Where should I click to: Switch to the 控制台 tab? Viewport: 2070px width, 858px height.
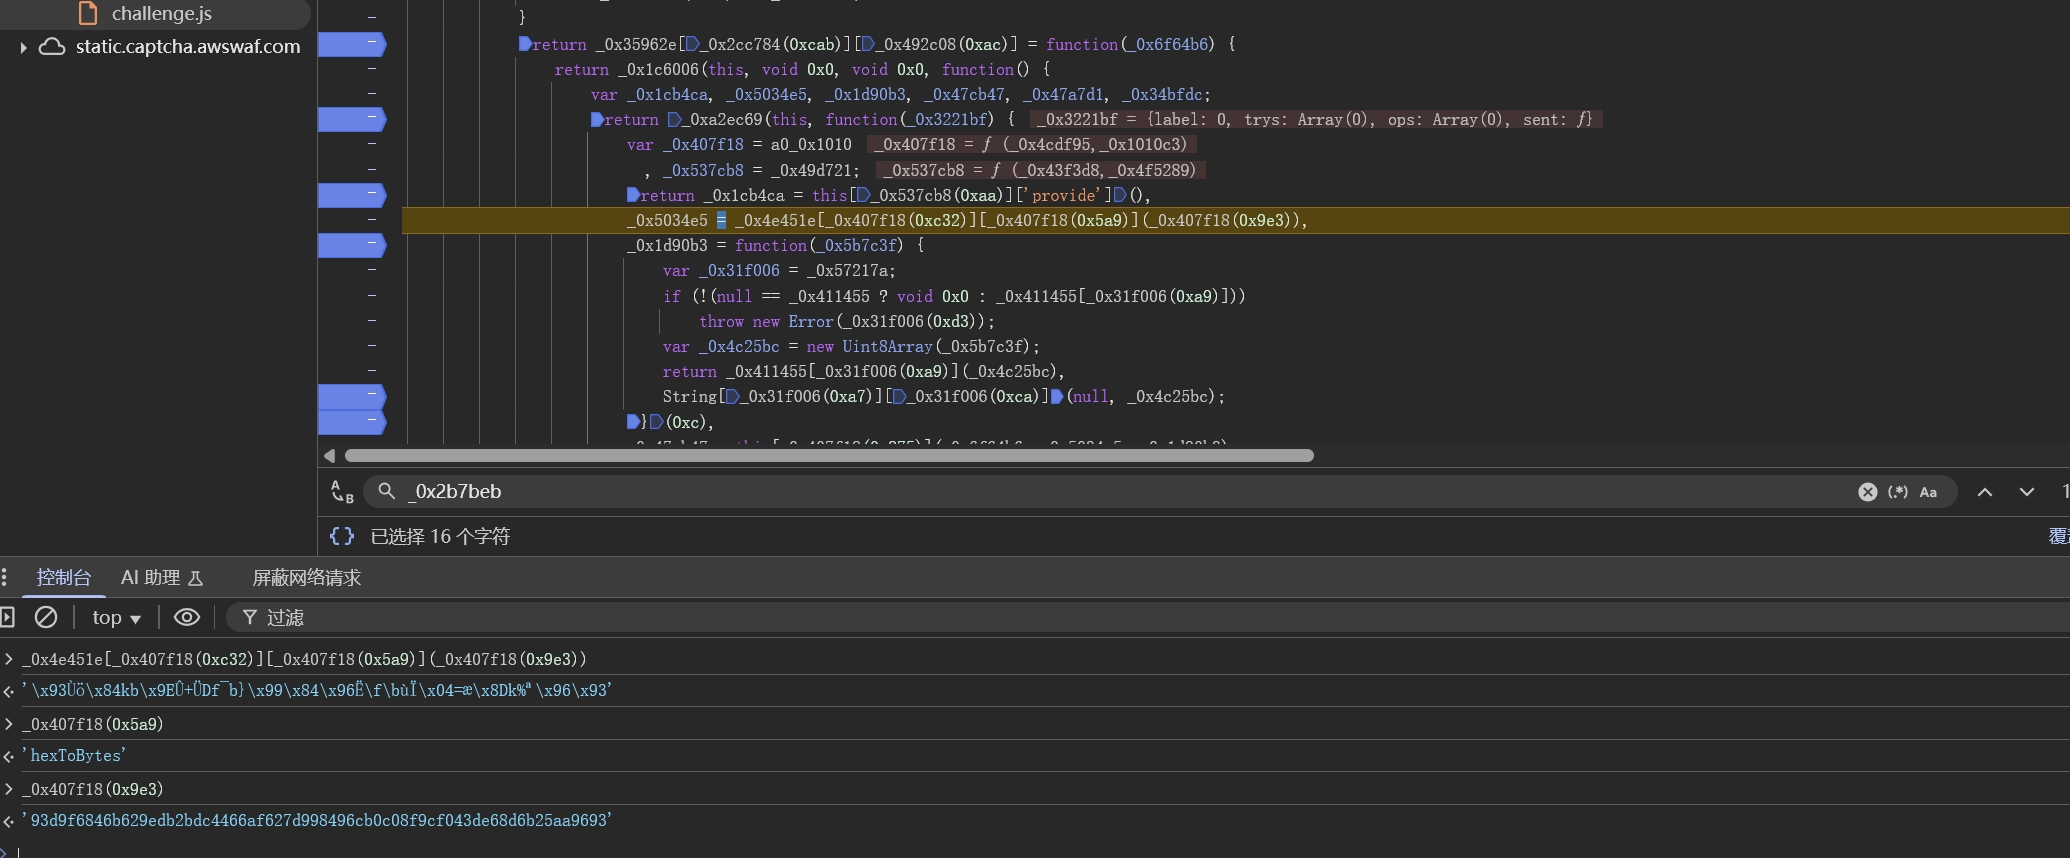pos(63,577)
